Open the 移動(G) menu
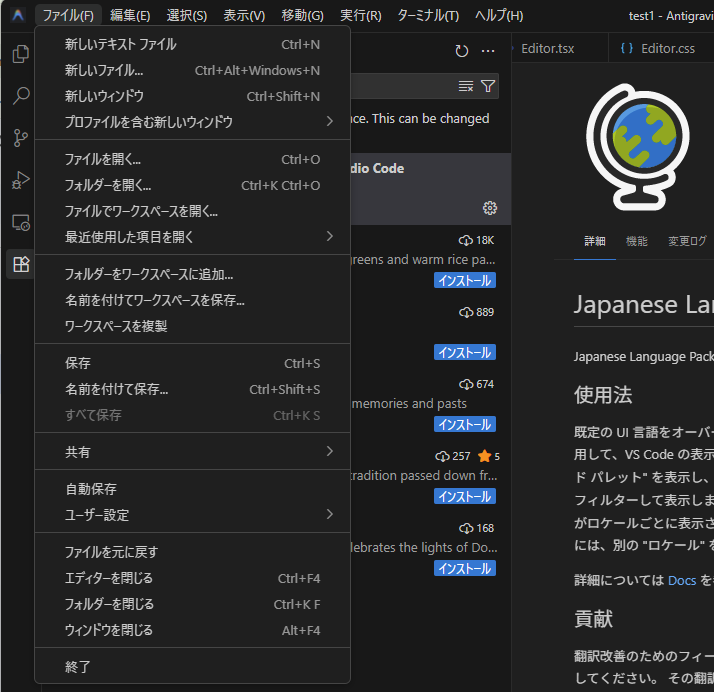714x692 pixels. 302,15
